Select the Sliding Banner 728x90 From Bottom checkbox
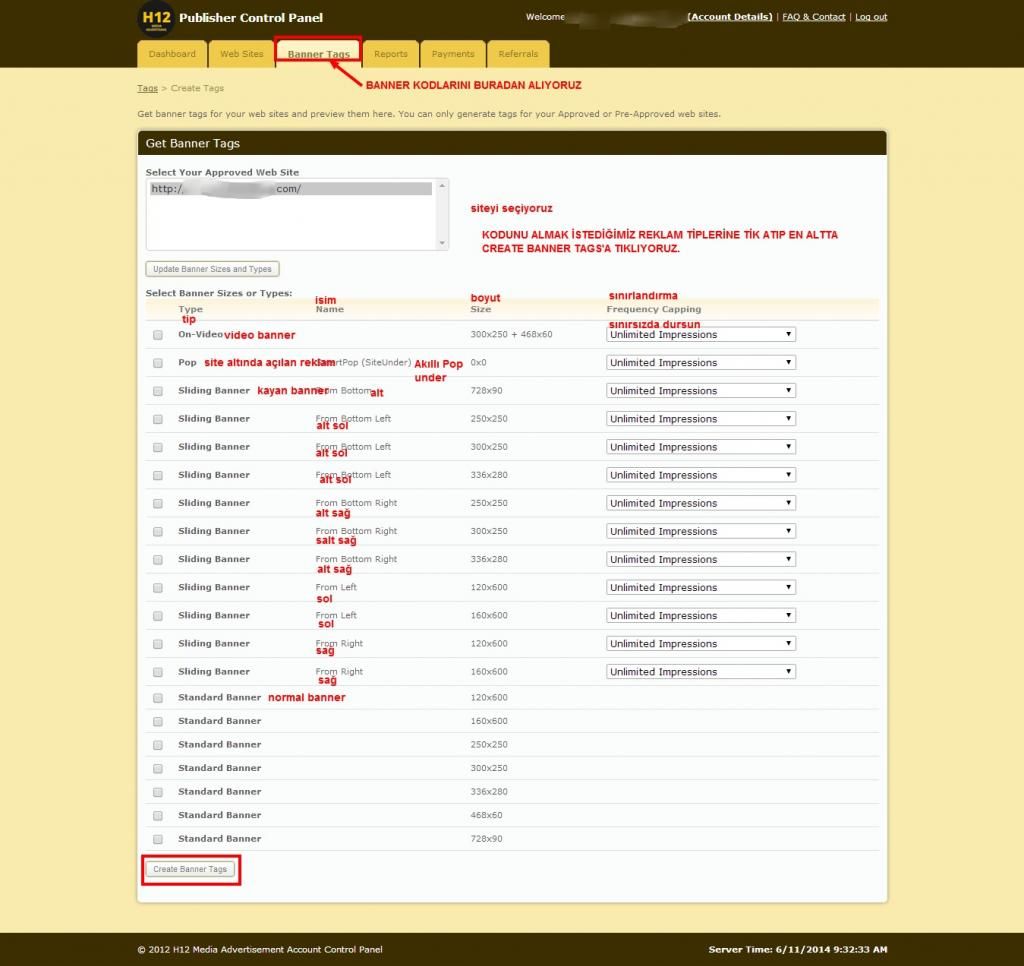 pos(158,391)
